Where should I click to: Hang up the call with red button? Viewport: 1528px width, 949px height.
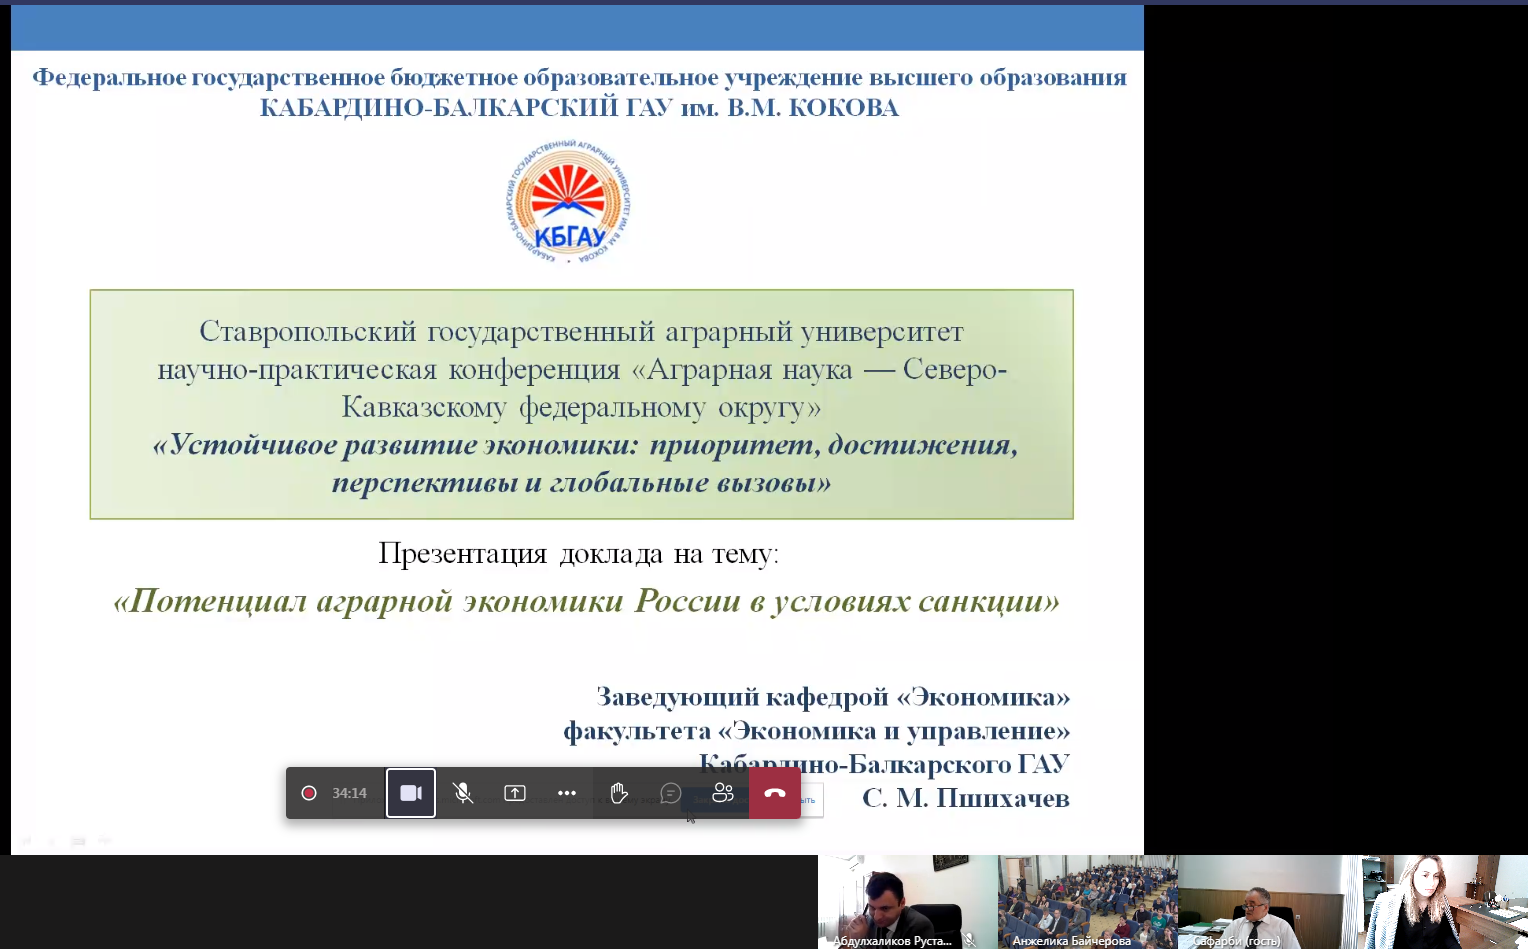775,793
